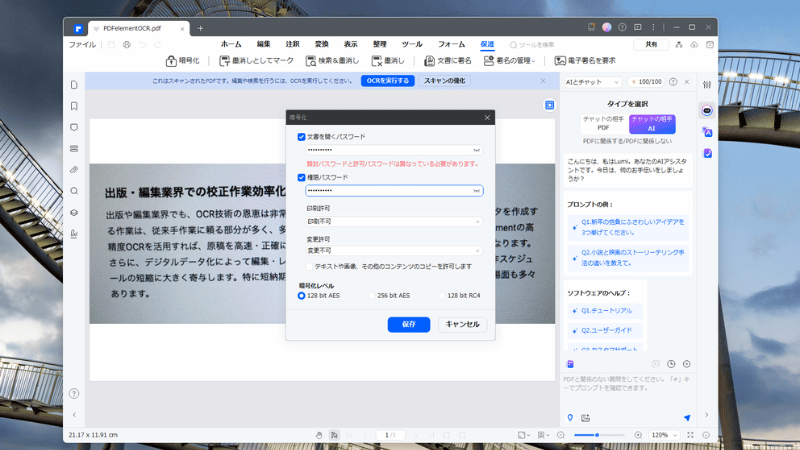The height and width of the screenshot is (450, 800).
Task: Open tab list arrow beside PDFelementOCR.pdf tab
Action: 96,29
